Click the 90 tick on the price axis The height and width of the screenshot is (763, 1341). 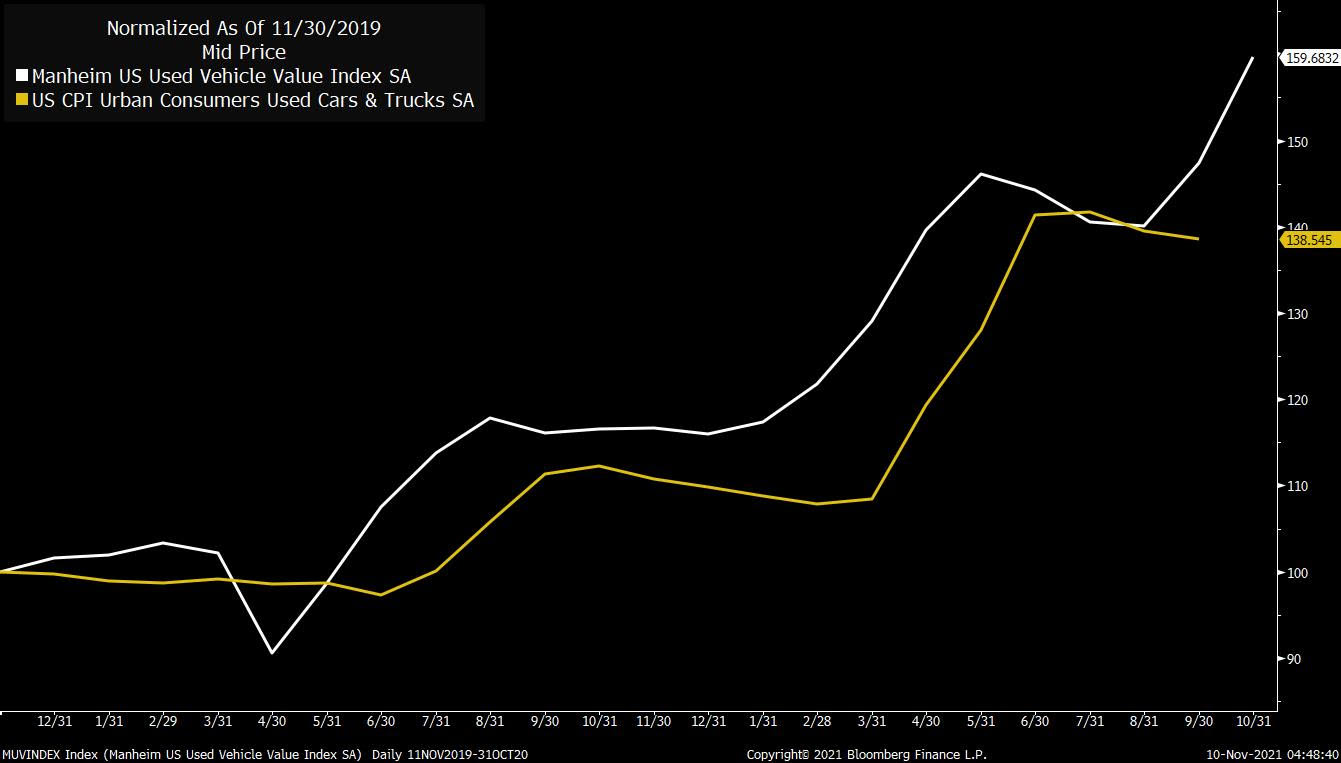(x=1295, y=659)
